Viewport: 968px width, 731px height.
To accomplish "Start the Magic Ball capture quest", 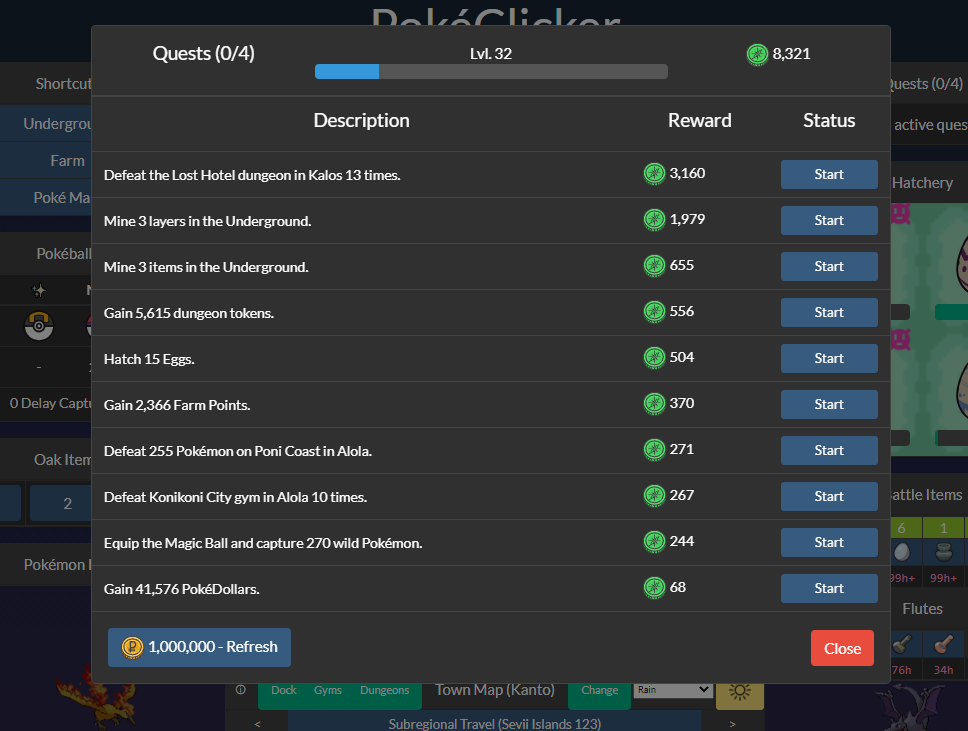I will pos(828,543).
